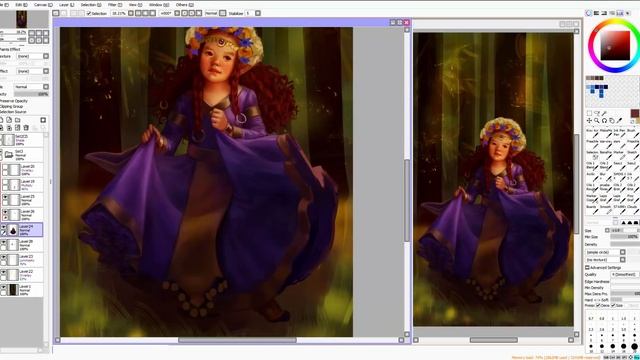The height and width of the screenshot is (360, 640).
Task: Open the View menu
Action: tap(135, 4)
